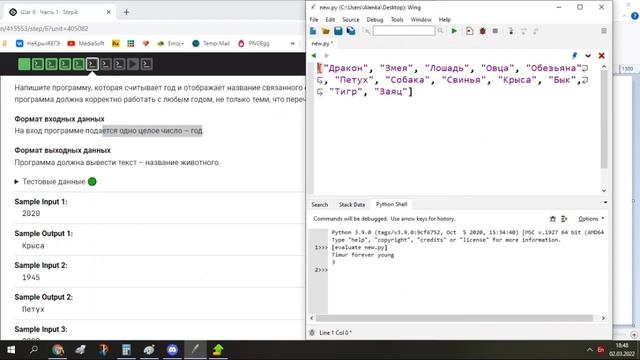Click the Step Out debug icon
The width and height of the screenshot is (640, 360).
click(536, 31)
